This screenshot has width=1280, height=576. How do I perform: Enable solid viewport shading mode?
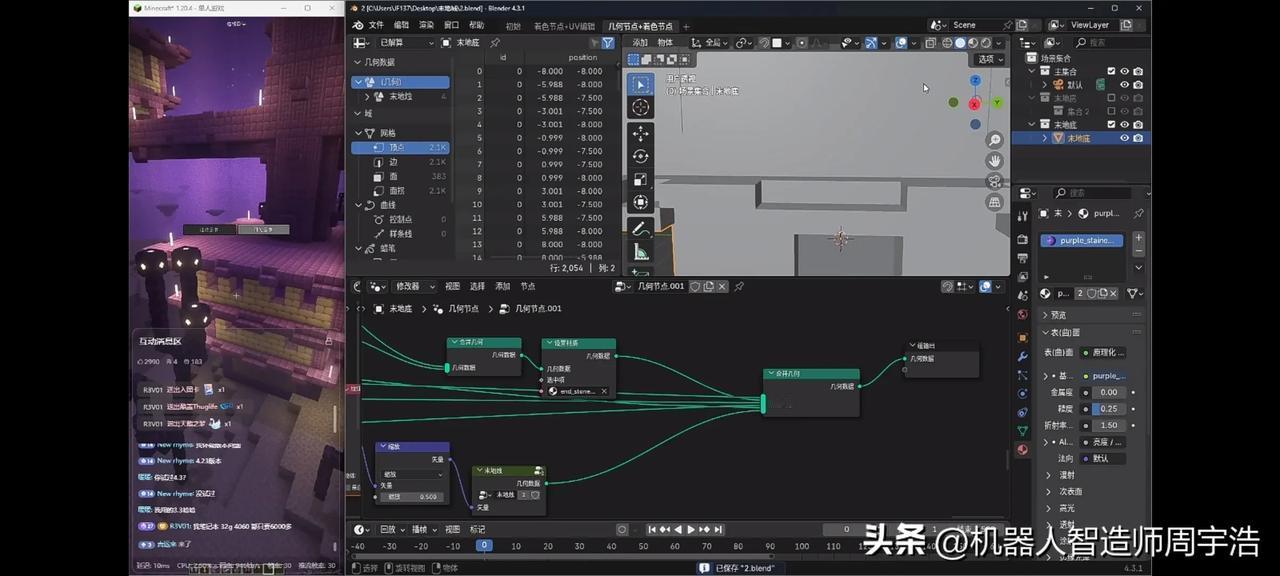960,43
